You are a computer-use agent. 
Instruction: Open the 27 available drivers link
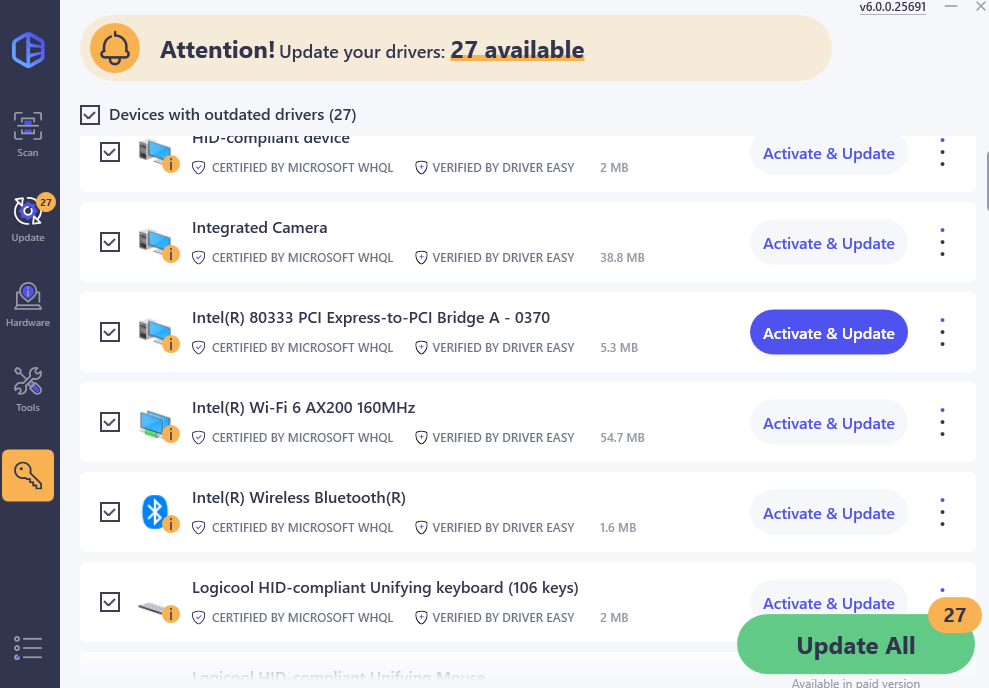coord(517,49)
